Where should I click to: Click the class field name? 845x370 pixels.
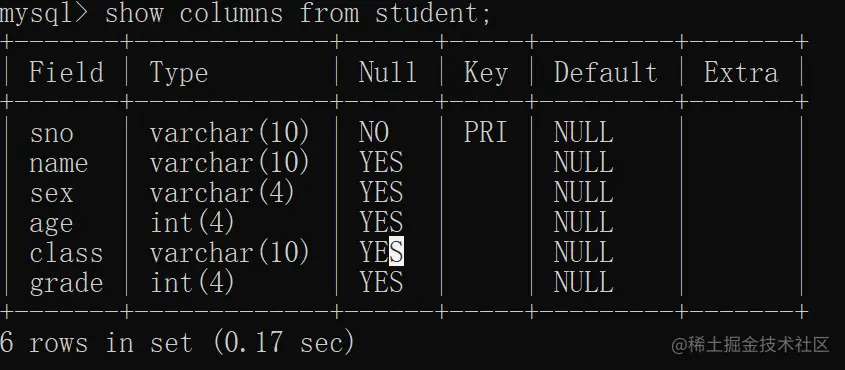(x=66, y=253)
